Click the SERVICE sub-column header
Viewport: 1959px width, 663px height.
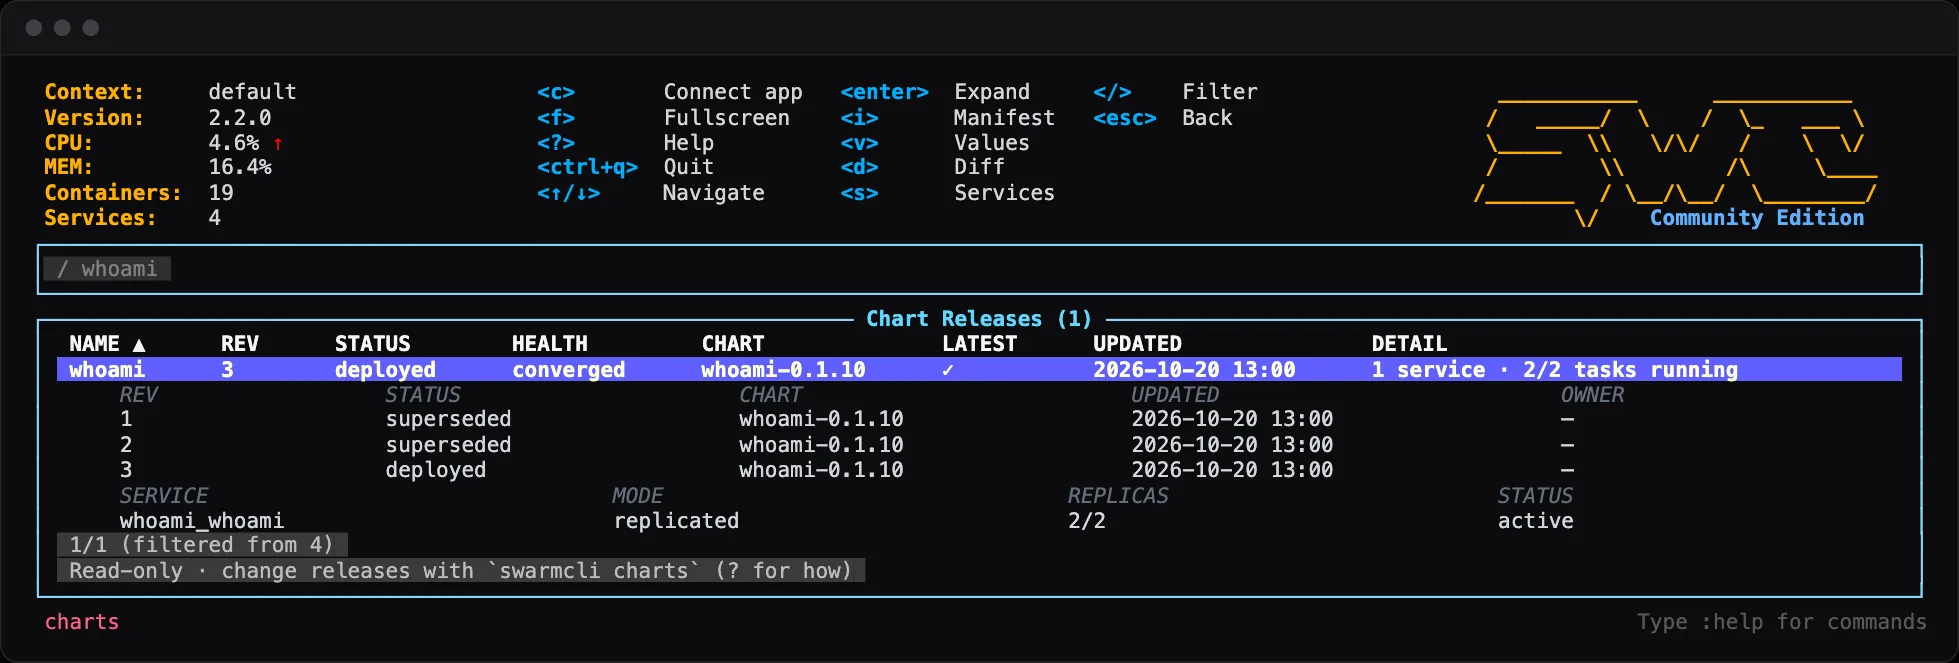pos(164,496)
